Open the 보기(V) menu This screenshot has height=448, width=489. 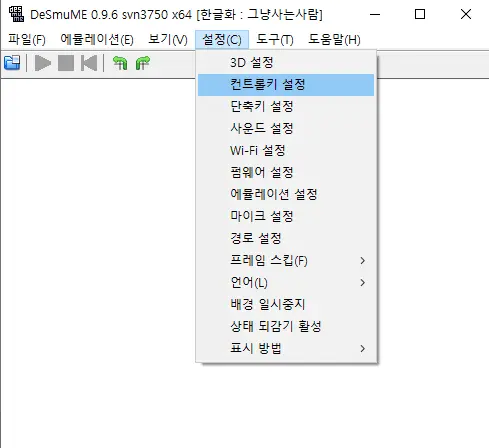point(168,40)
